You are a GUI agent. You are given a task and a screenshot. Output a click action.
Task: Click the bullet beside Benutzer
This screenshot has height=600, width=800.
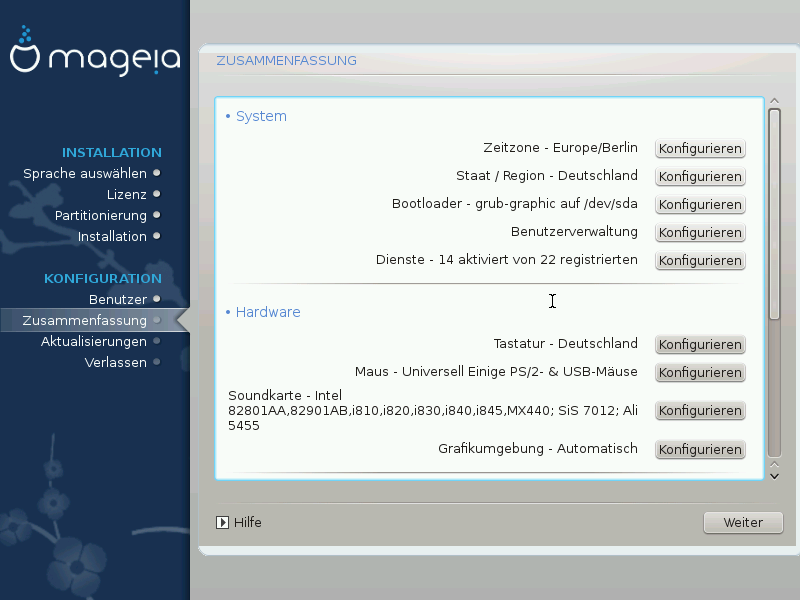(x=157, y=299)
